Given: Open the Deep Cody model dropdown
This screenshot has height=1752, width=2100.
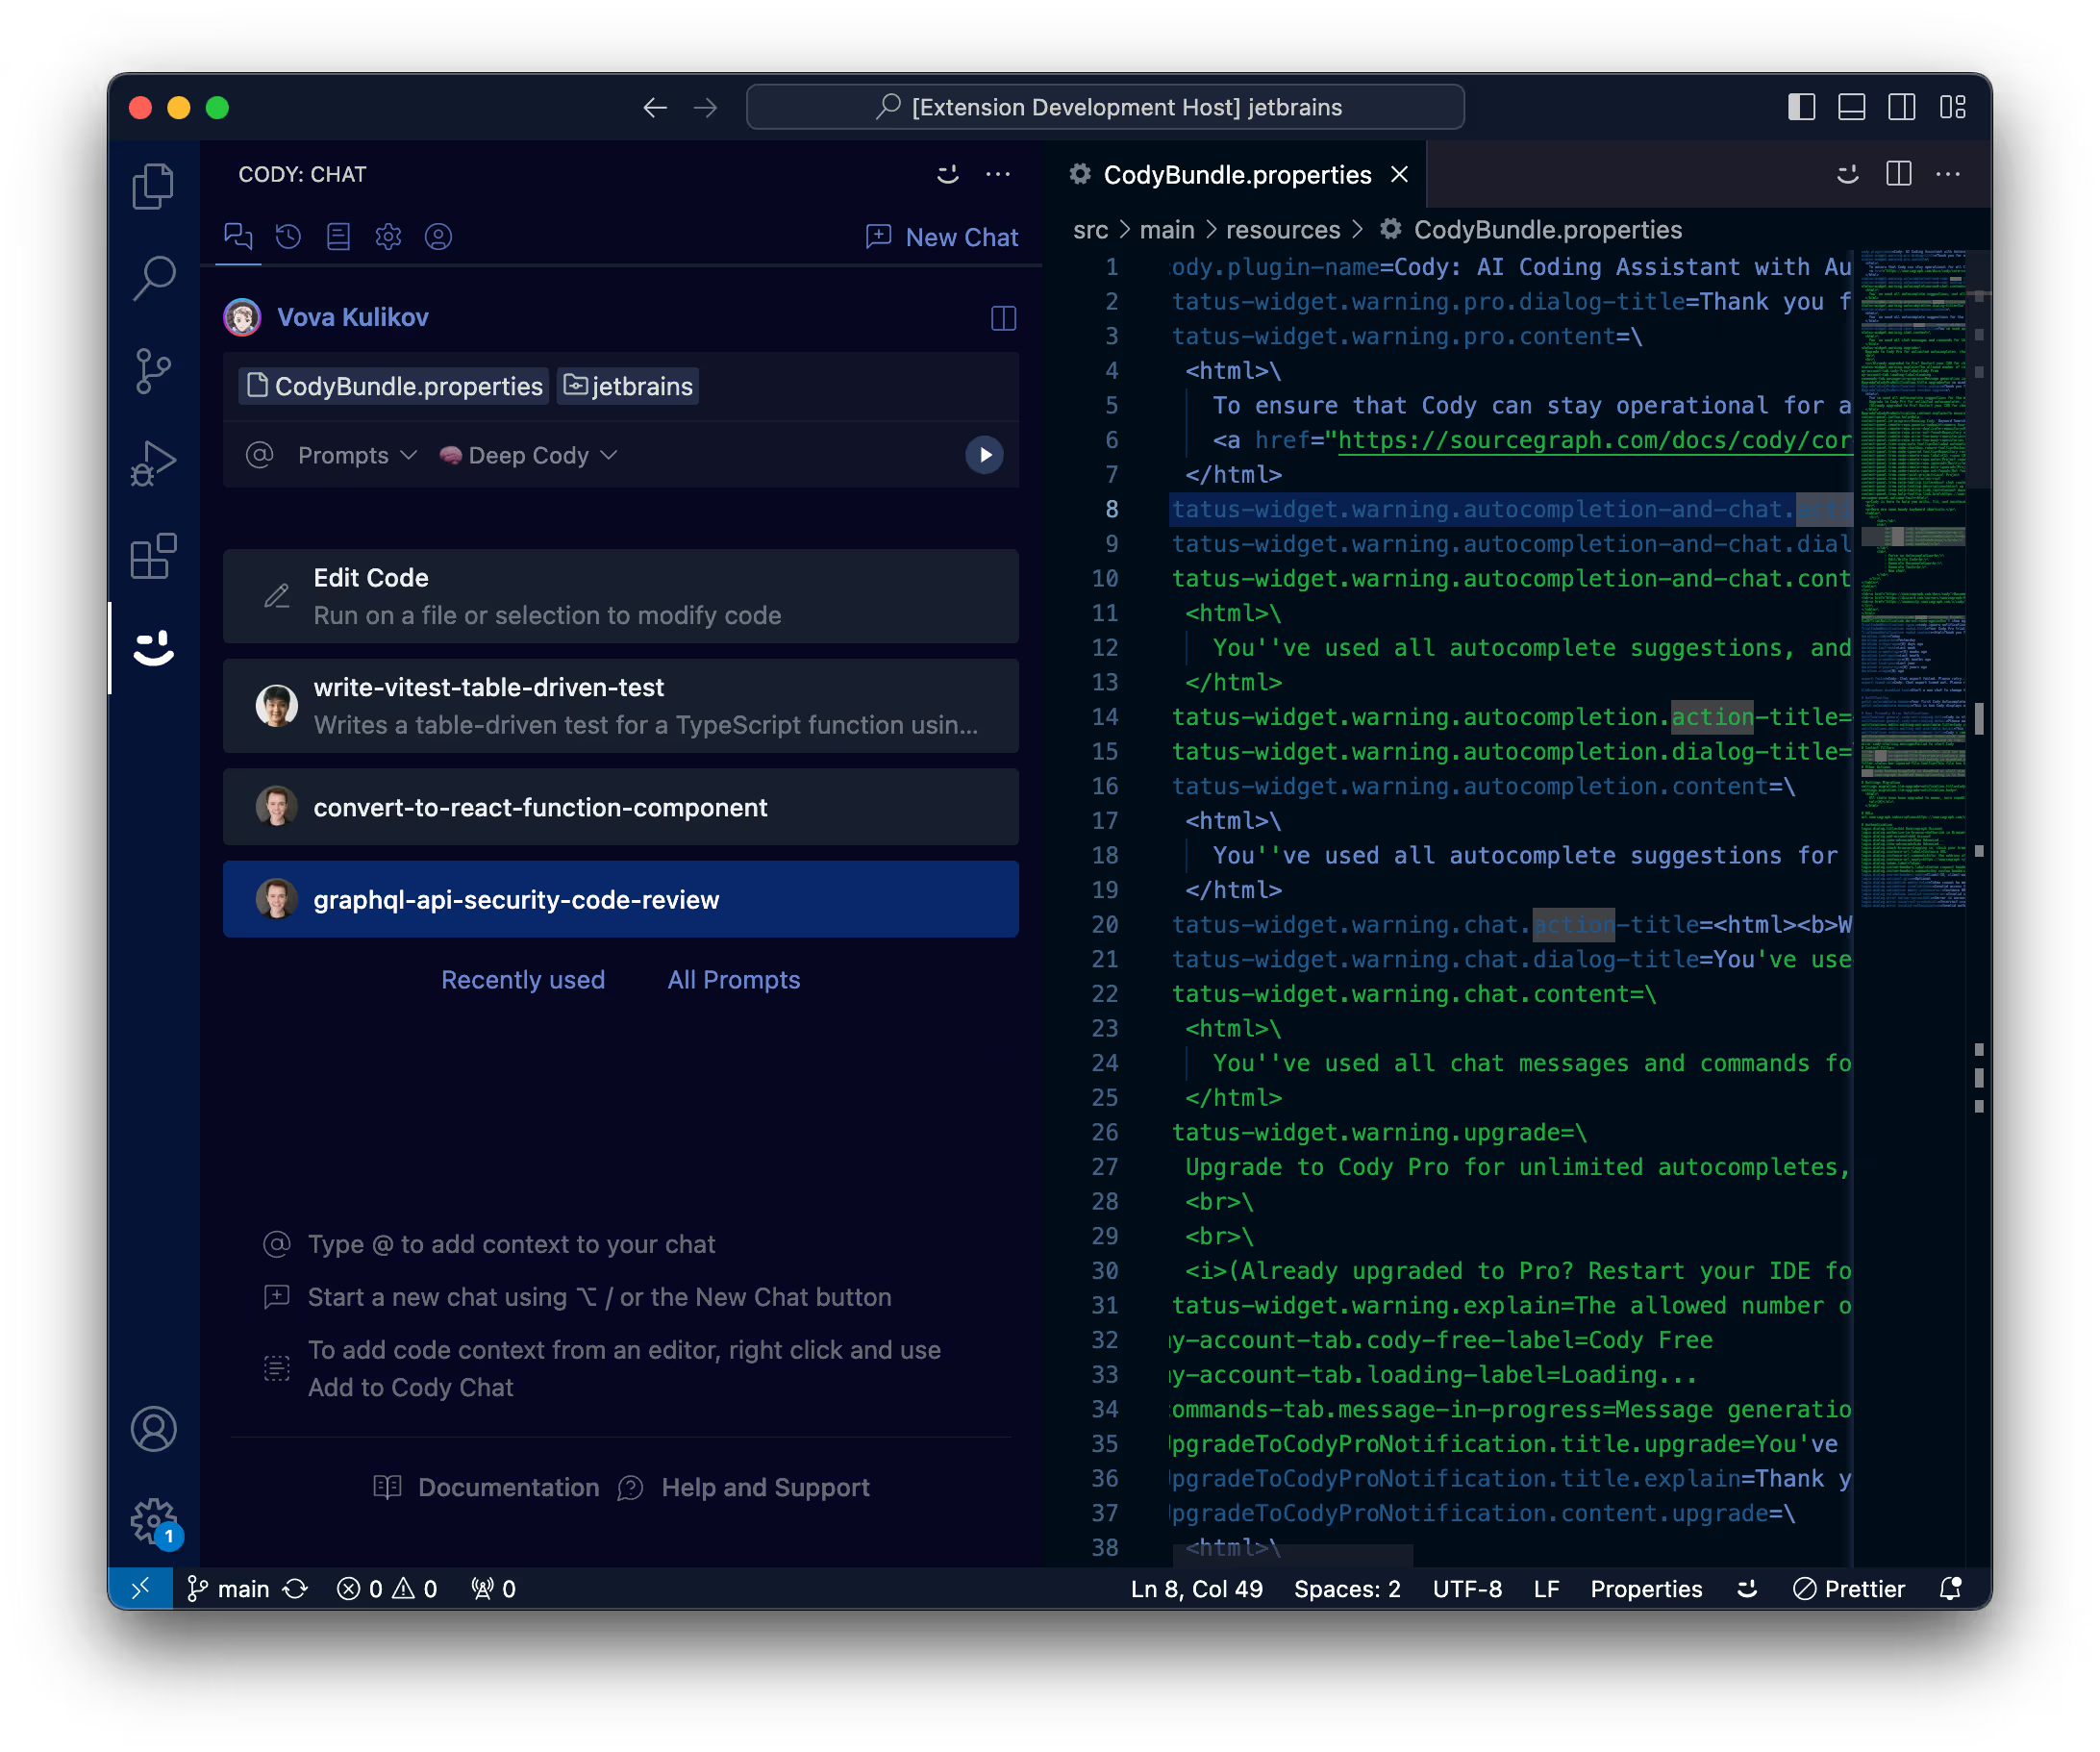Looking at the screenshot, I should [x=529, y=455].
